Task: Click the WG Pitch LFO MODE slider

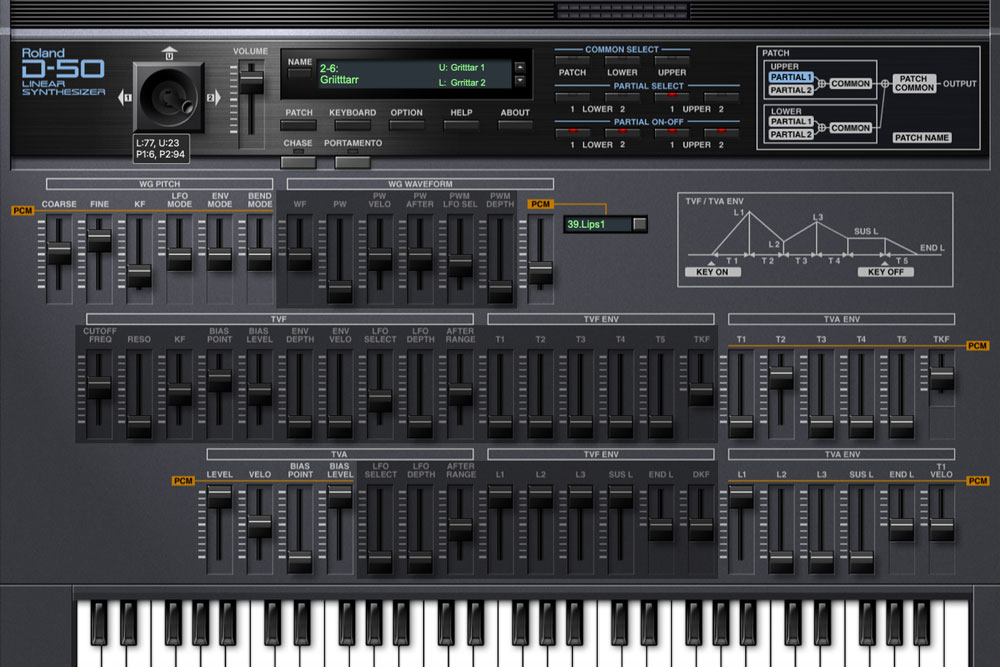Action: (179, 258)
